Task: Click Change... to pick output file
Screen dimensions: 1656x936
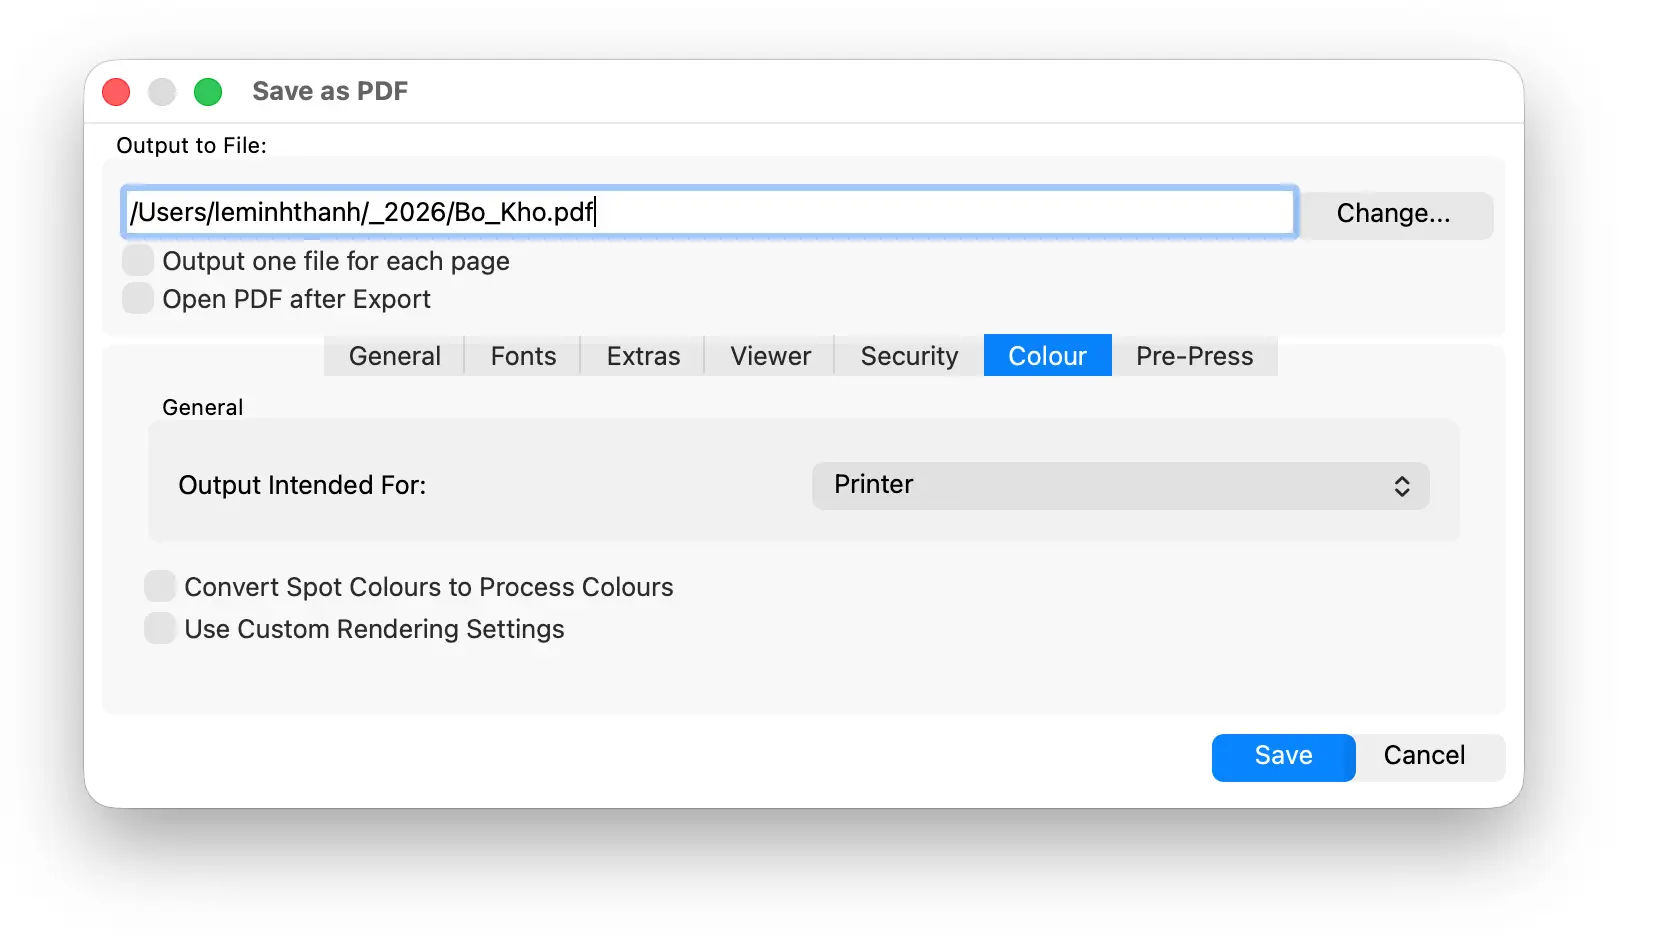Action: 1393,214
